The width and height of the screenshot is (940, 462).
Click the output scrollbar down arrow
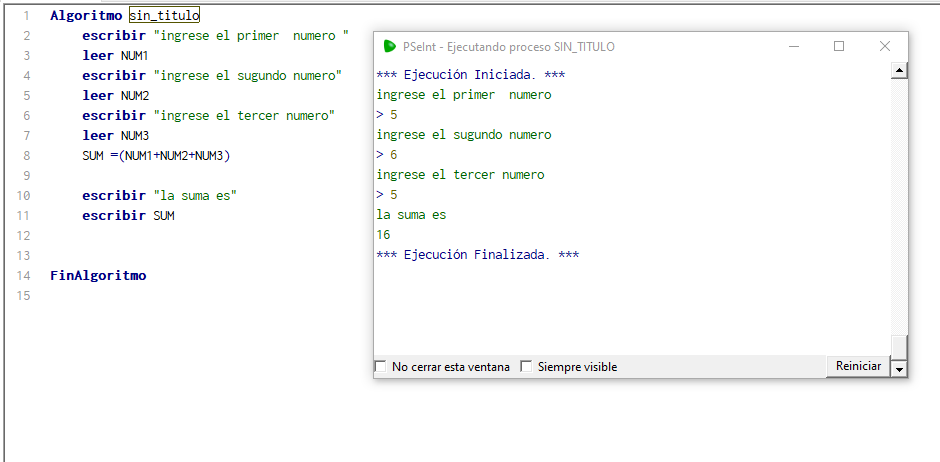[x=898, y=369]
